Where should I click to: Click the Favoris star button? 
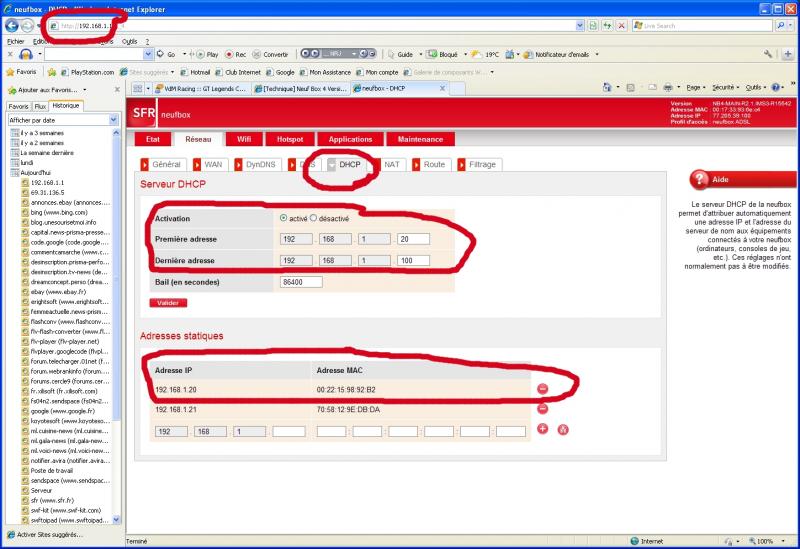coord(21,72)
